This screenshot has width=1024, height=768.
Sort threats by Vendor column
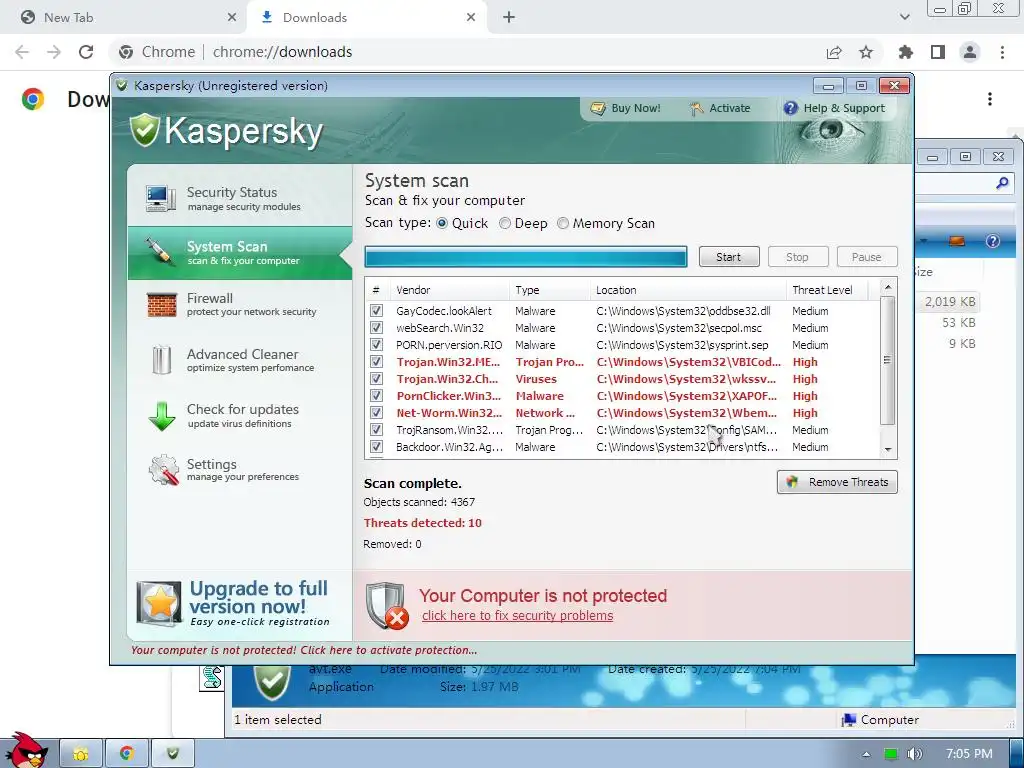[449, 290]
